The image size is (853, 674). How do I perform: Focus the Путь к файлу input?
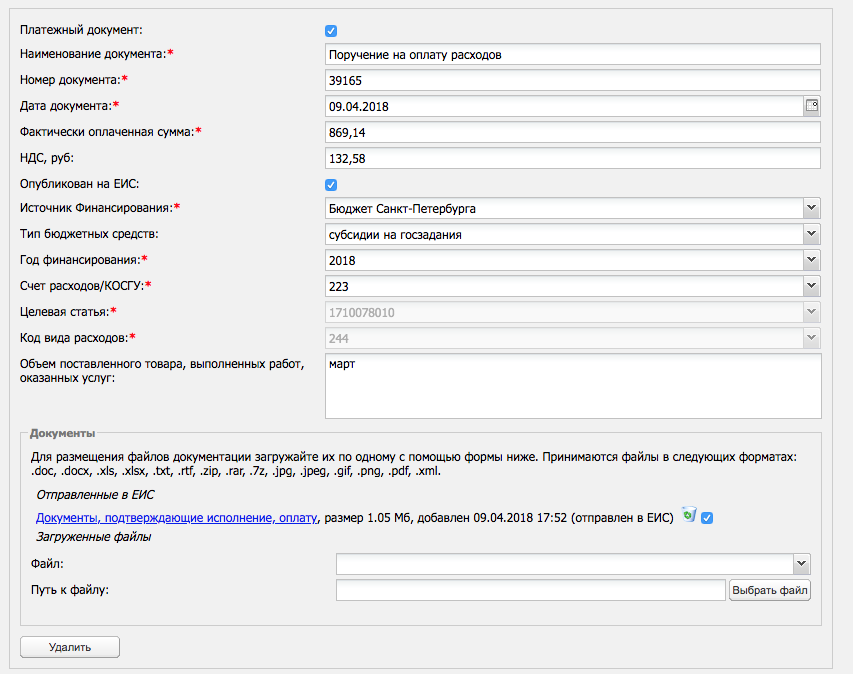530,590
